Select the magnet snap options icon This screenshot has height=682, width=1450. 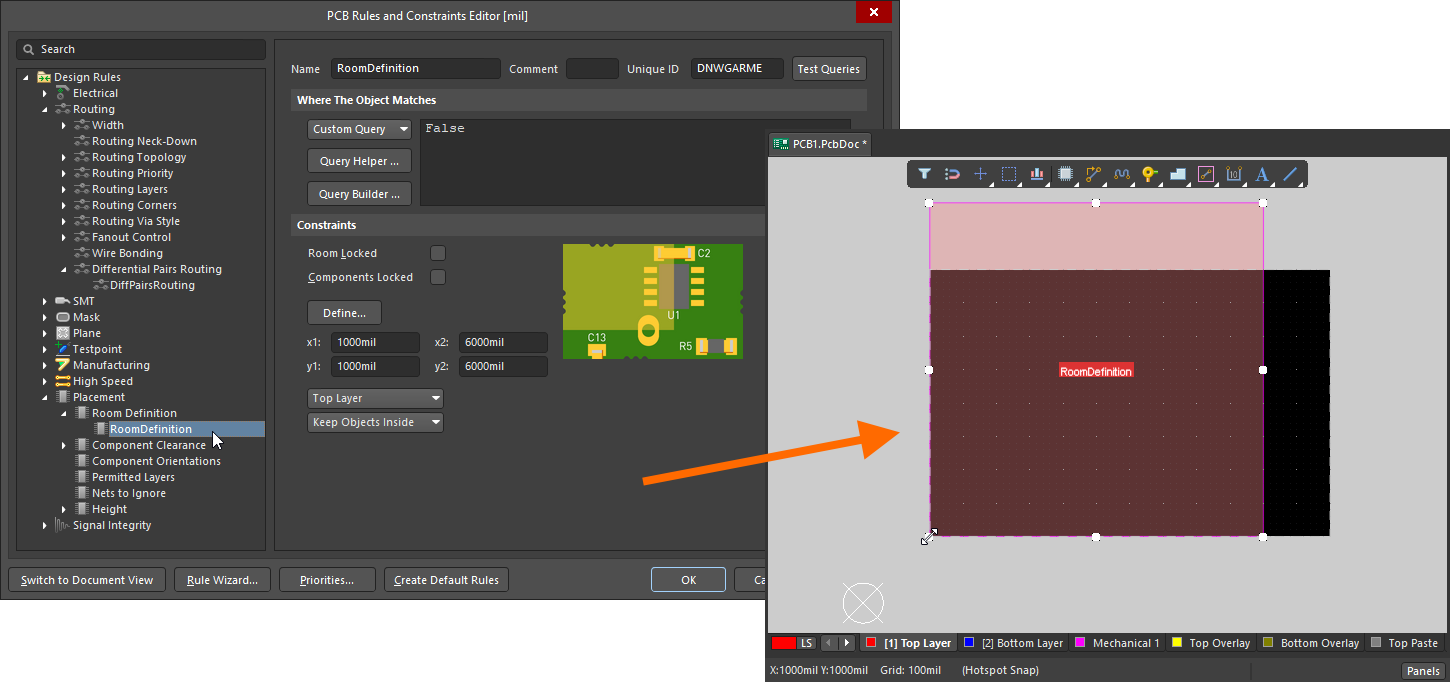tap(953, 174)
